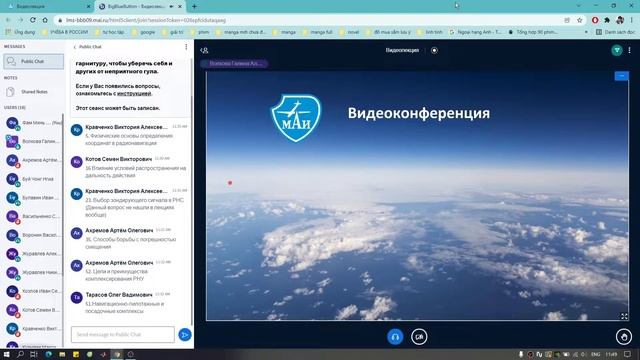Toggle the user list panel icon
The image size is (640, 360).
[x=204, y=50]
